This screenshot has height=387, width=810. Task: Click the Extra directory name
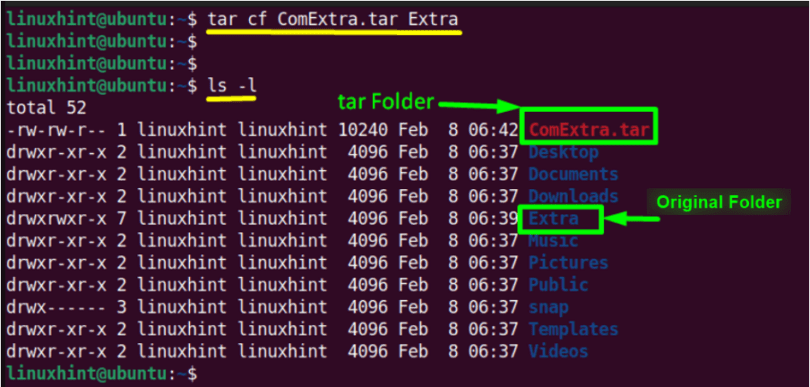pyautogui.click(x=553, y=219)
